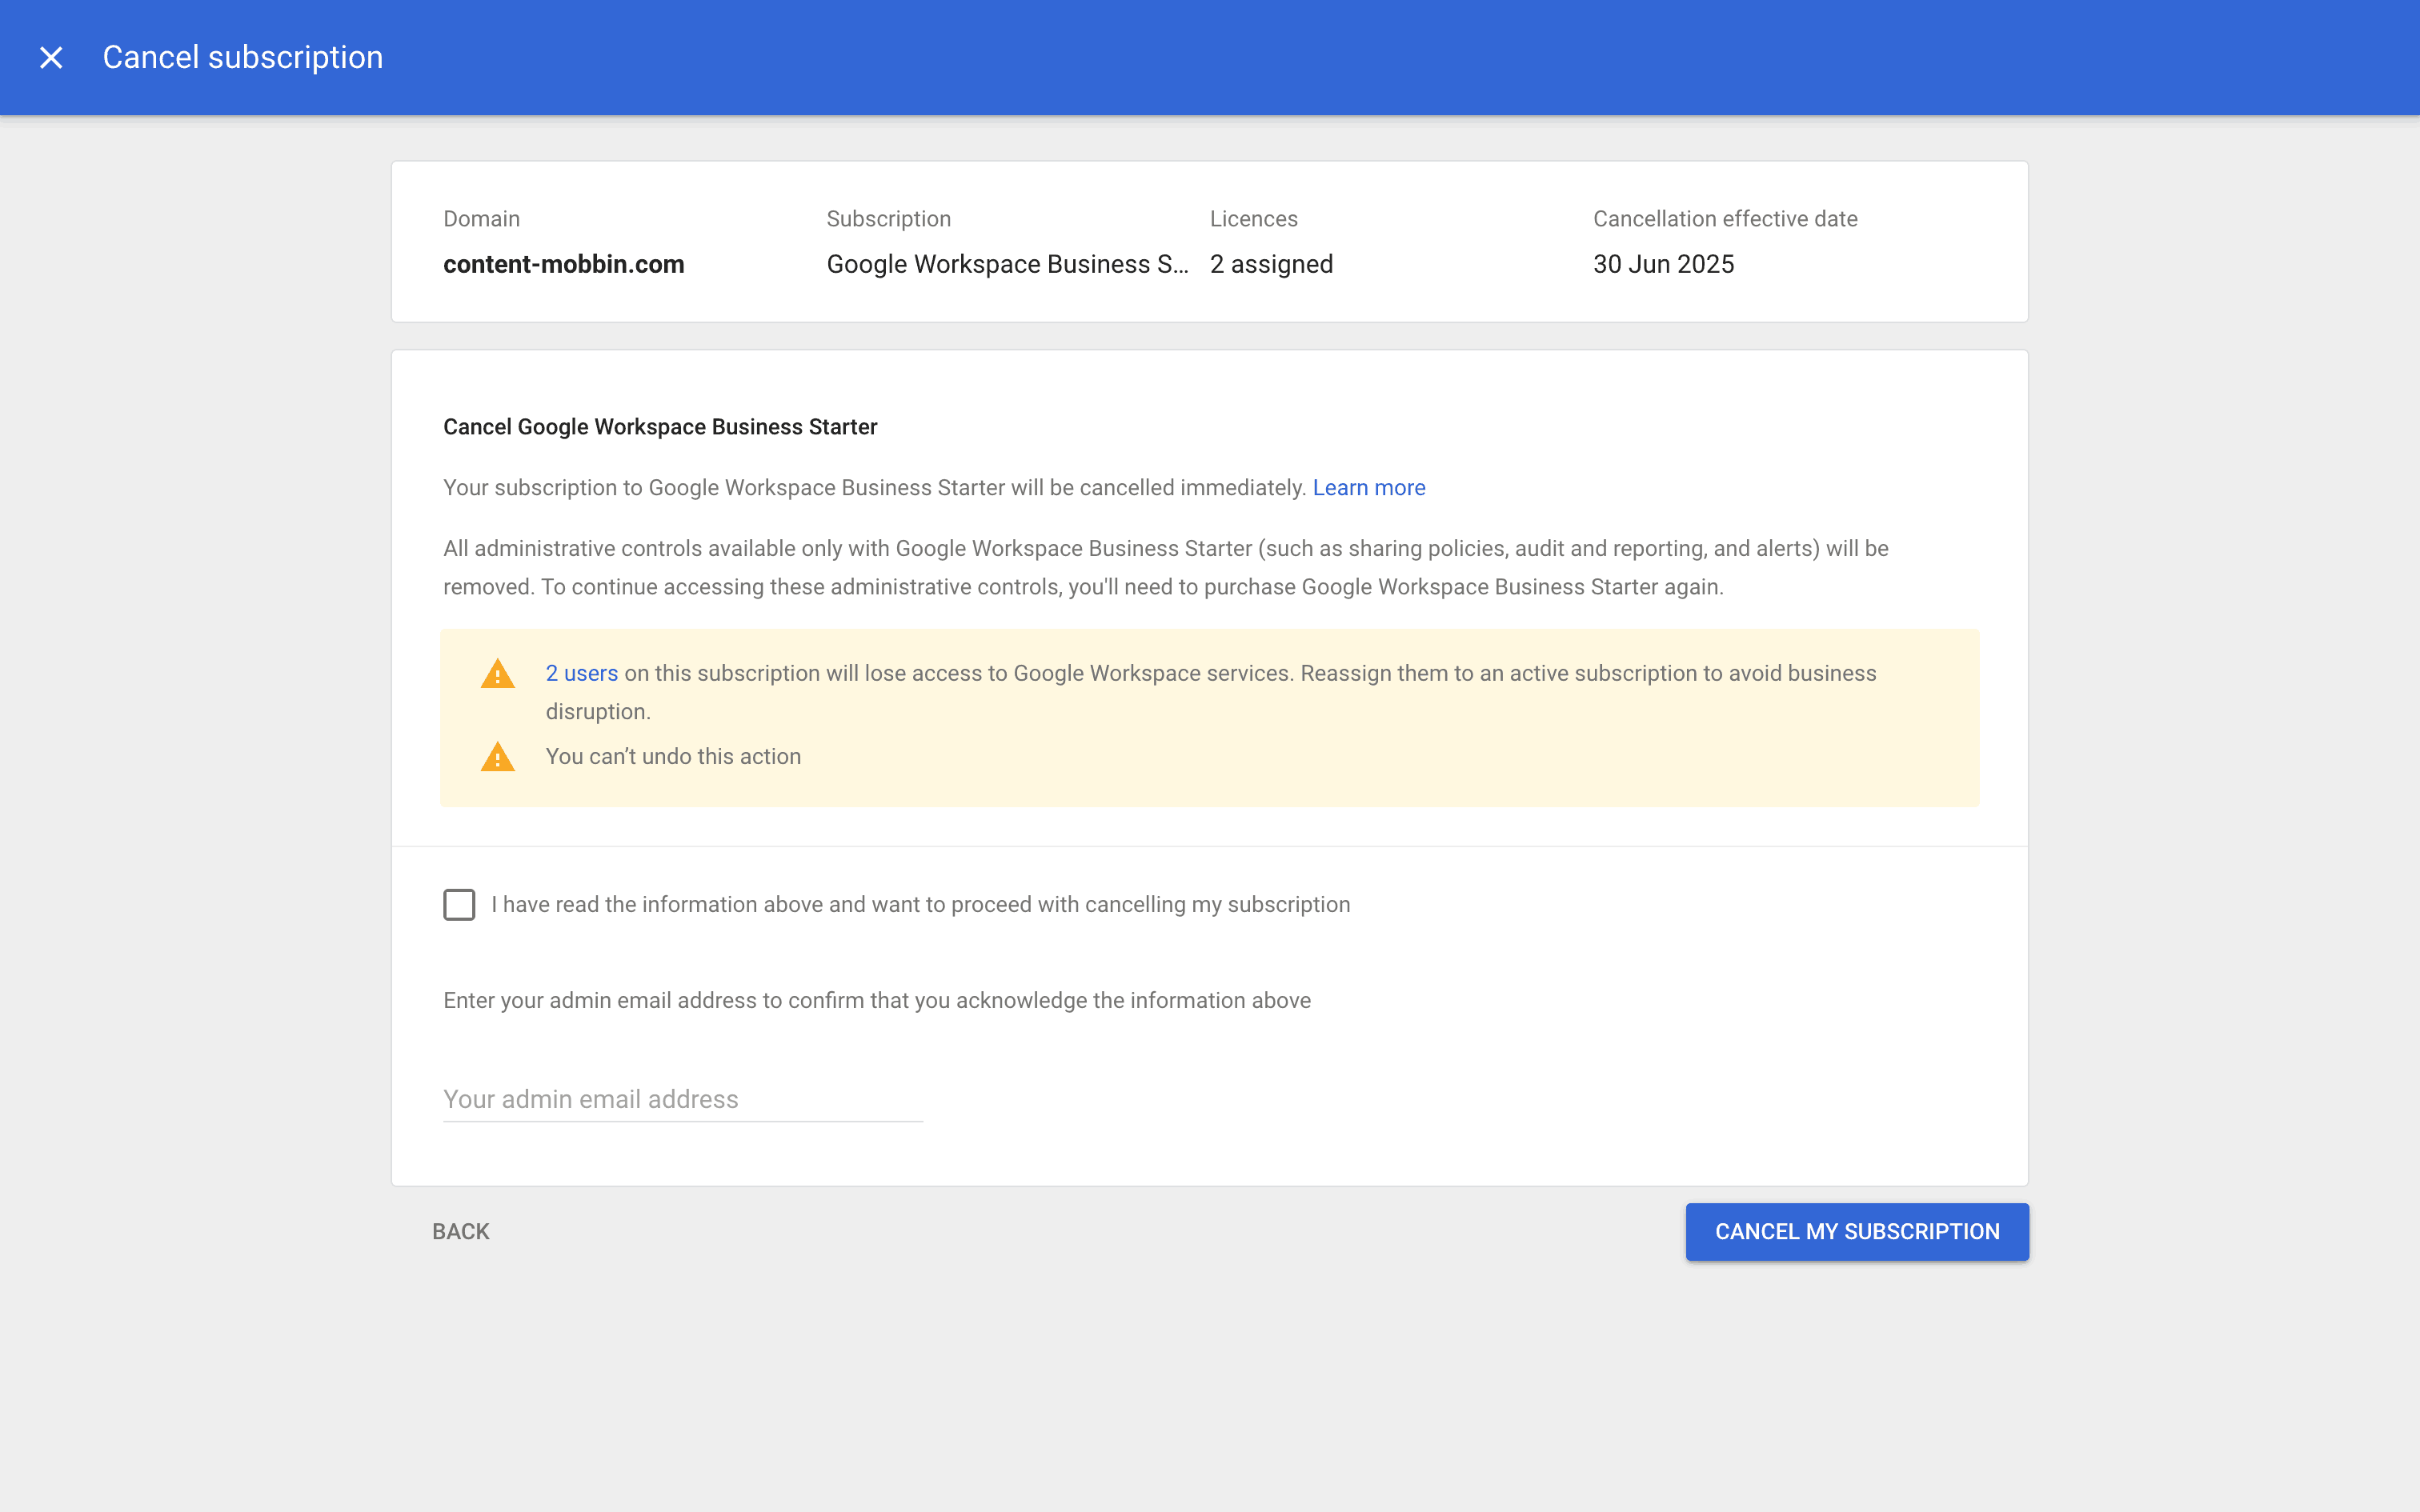Click the 30 Jun 2025 effective date
This screenshot has width=2420, height=1512.
click(x=1663, y=264)
